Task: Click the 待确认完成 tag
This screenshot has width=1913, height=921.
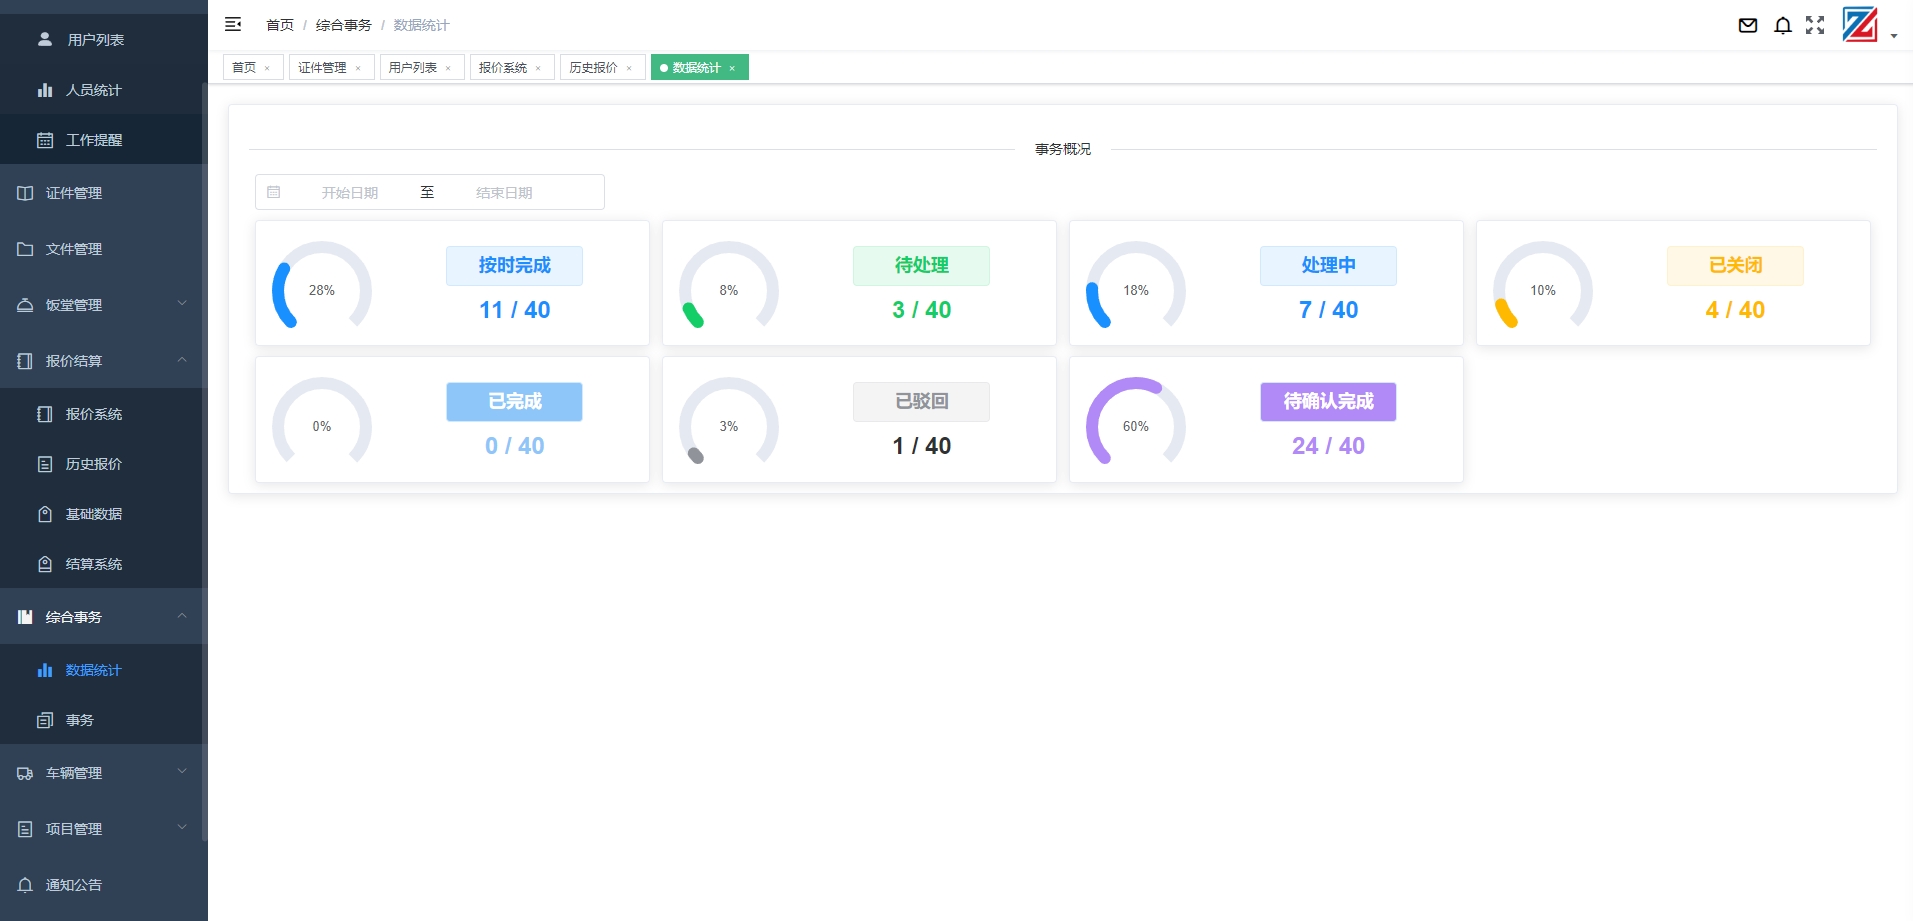Action: pos(1328,401)
